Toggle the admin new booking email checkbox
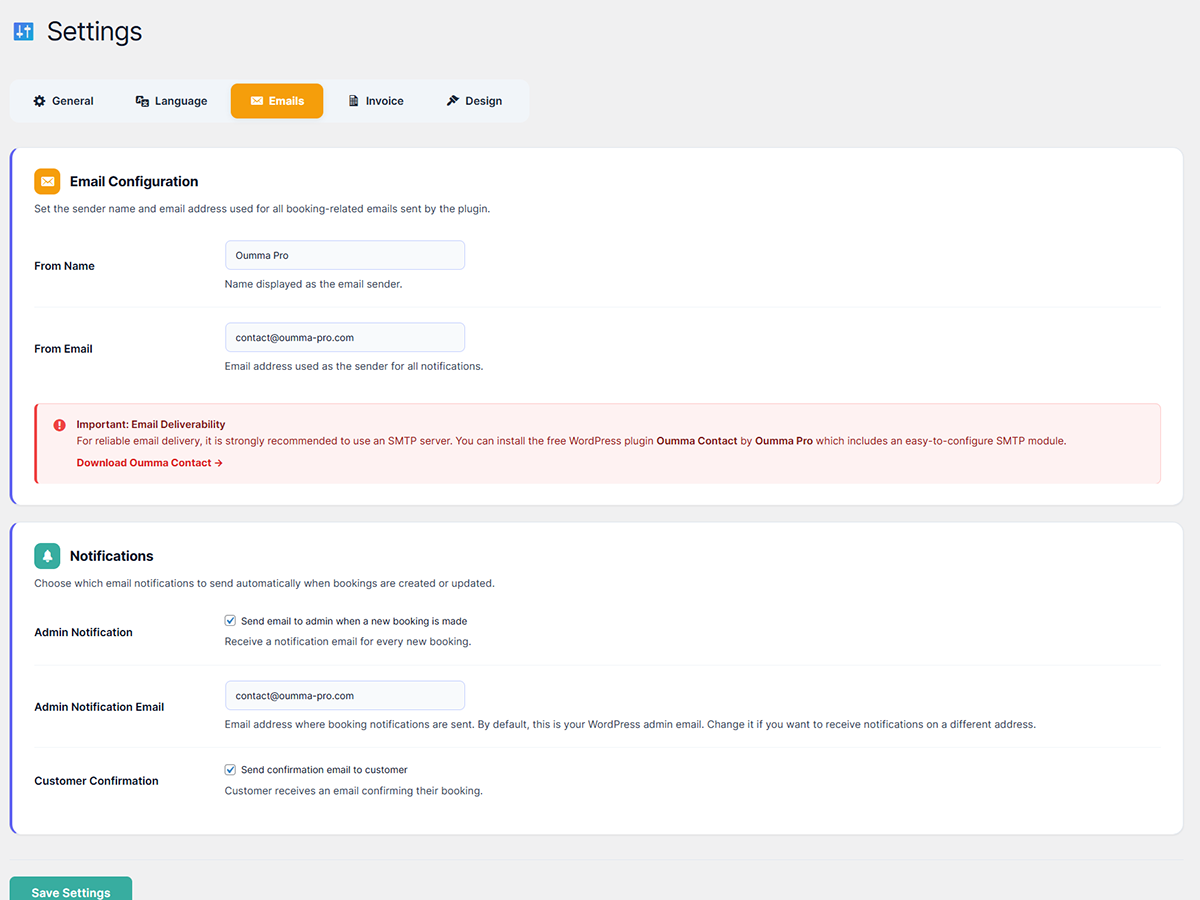The height and width of the screenshot is (900, 1200). 231,621
